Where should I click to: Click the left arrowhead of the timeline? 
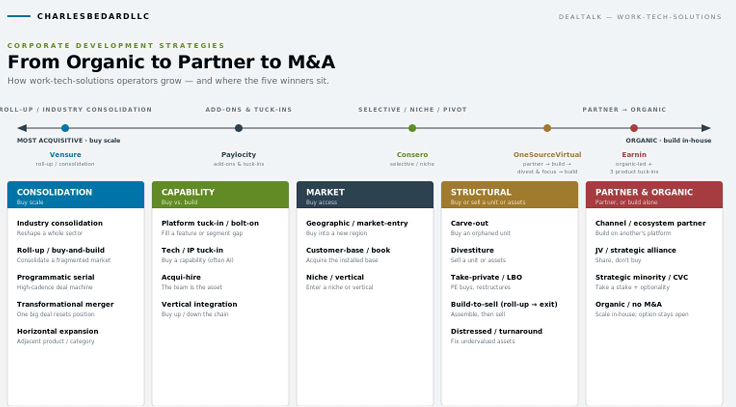point(22,128)
